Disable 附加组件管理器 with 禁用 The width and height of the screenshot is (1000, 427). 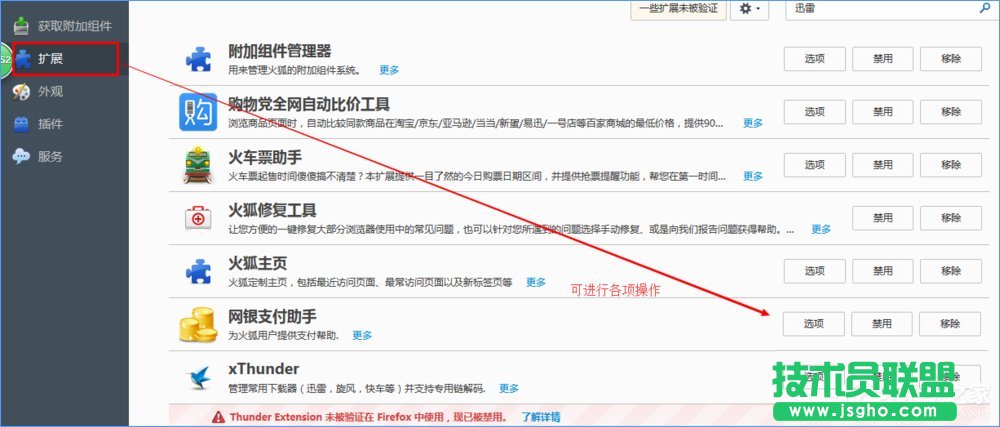[x=883, y=59]
